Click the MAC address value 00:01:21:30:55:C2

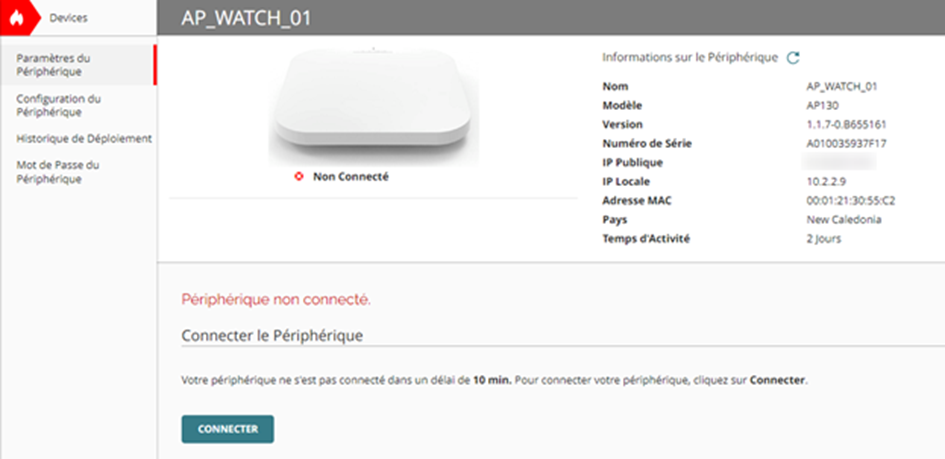[850, 201]
